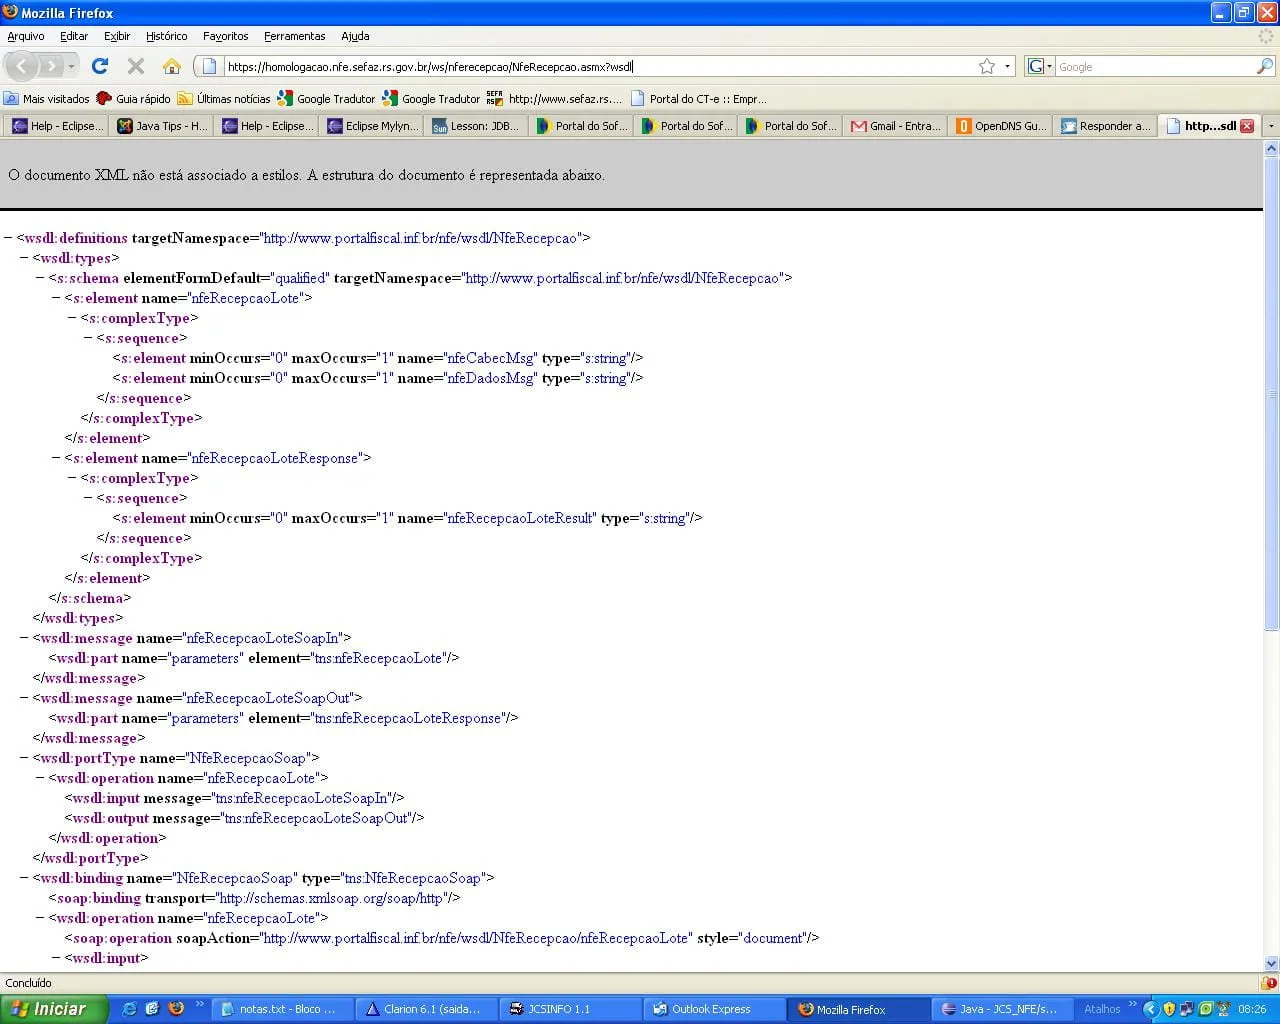Open the Ferramentas menu

(294, 36)
